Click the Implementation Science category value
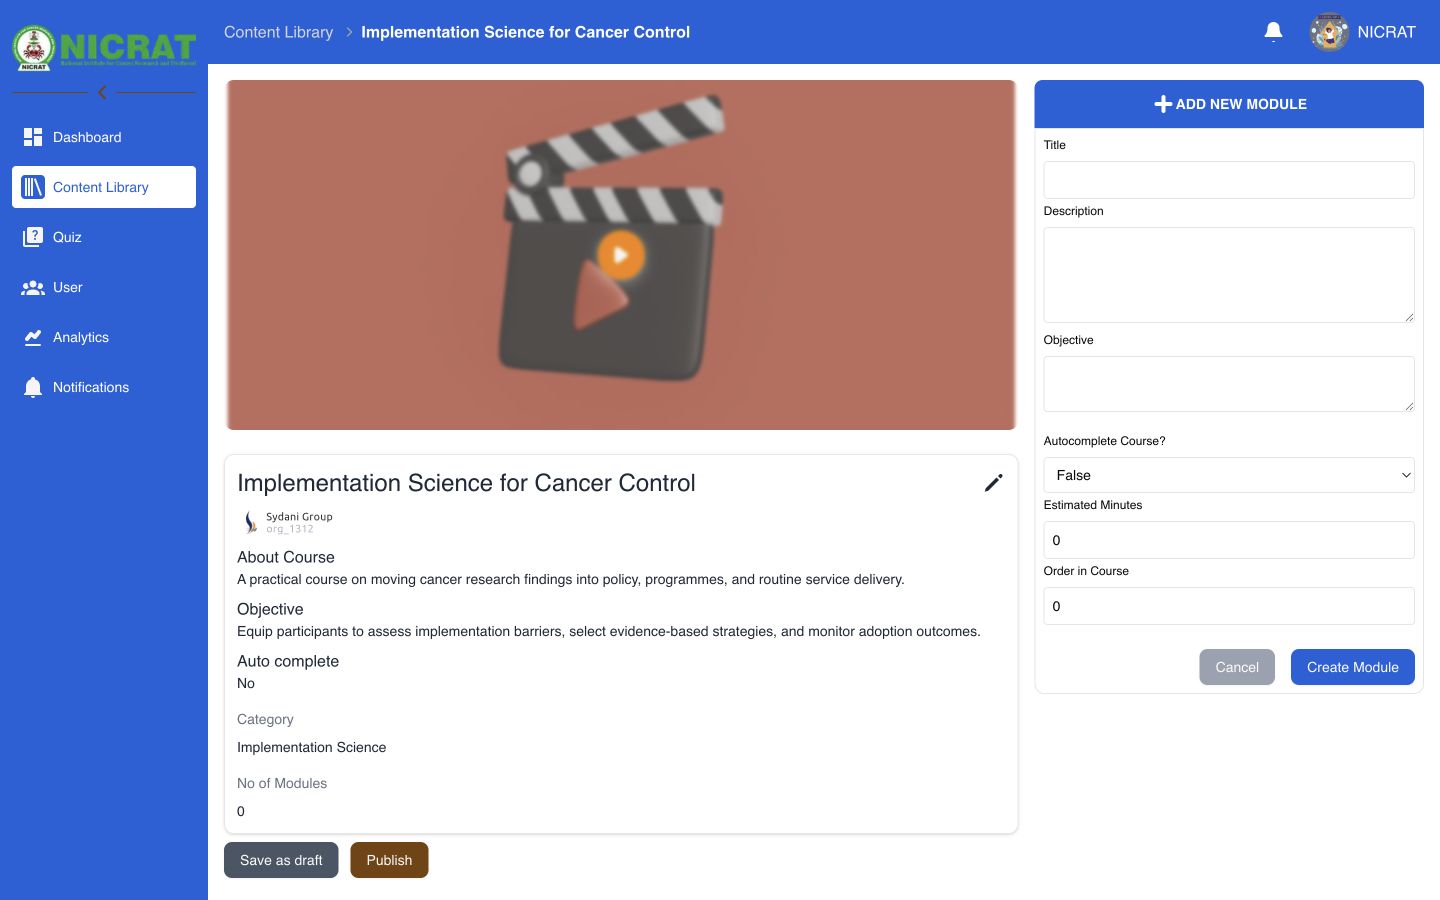The height and width of the screenshot is (900, 1440). pyautogui.click(x=311, y=747)
